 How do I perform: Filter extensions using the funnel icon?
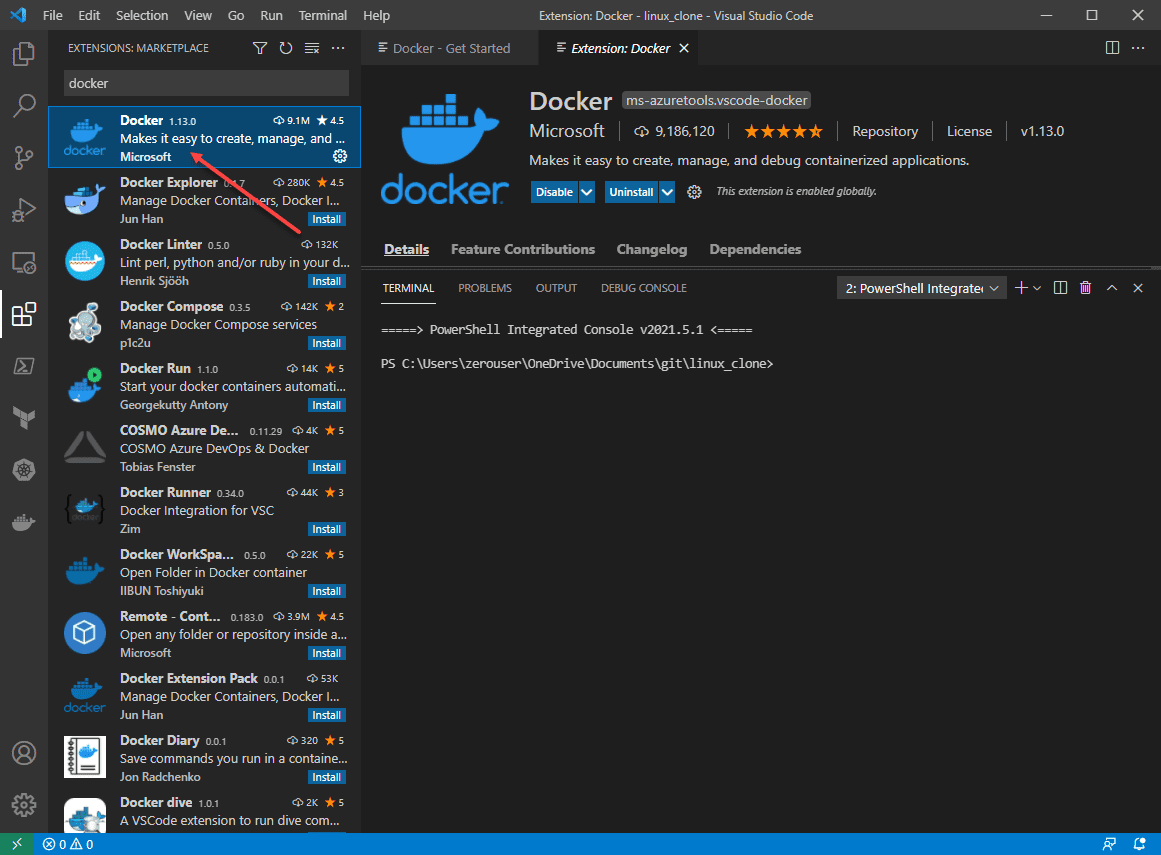click(260, 48)
